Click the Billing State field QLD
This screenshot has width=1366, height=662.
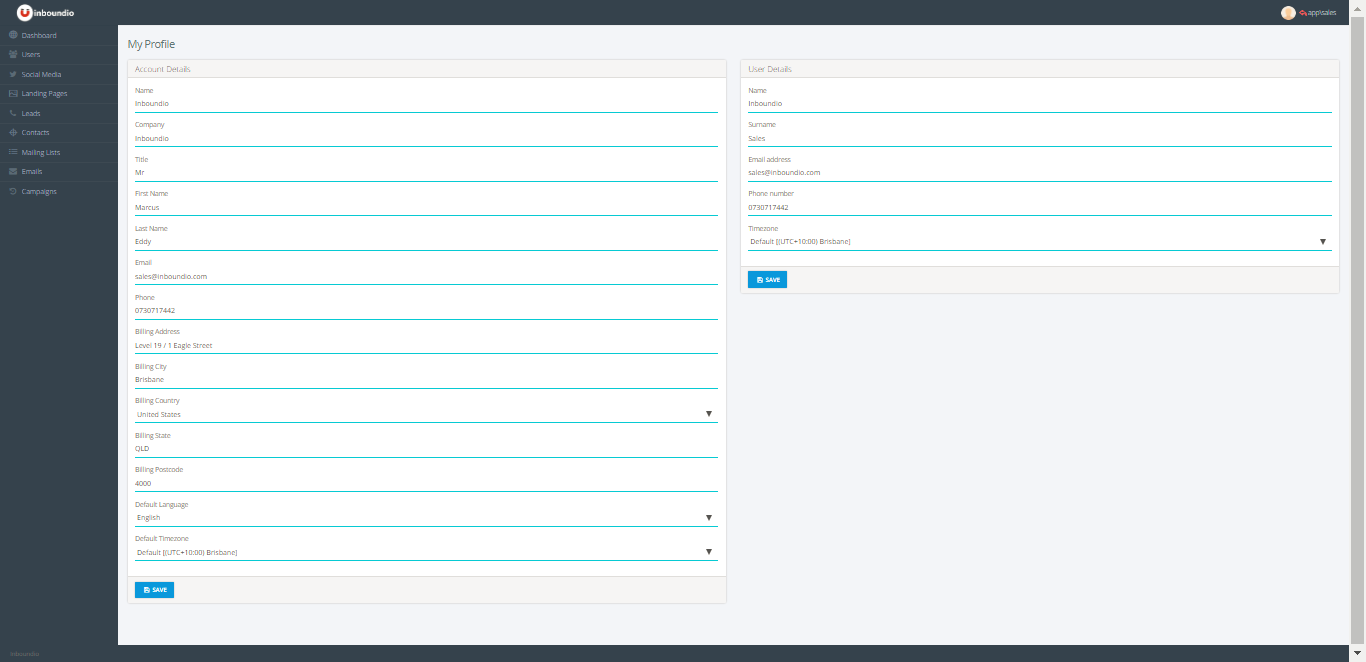(x=426, y=449)
